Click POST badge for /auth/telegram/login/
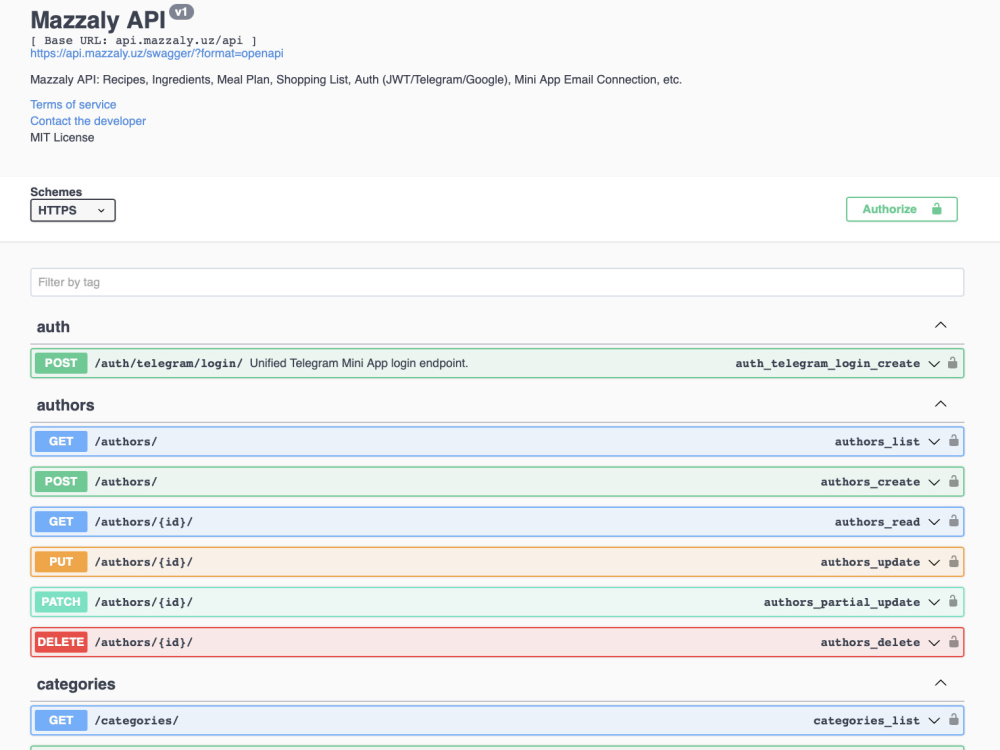Screen dimensions: 1000x750 61,363
